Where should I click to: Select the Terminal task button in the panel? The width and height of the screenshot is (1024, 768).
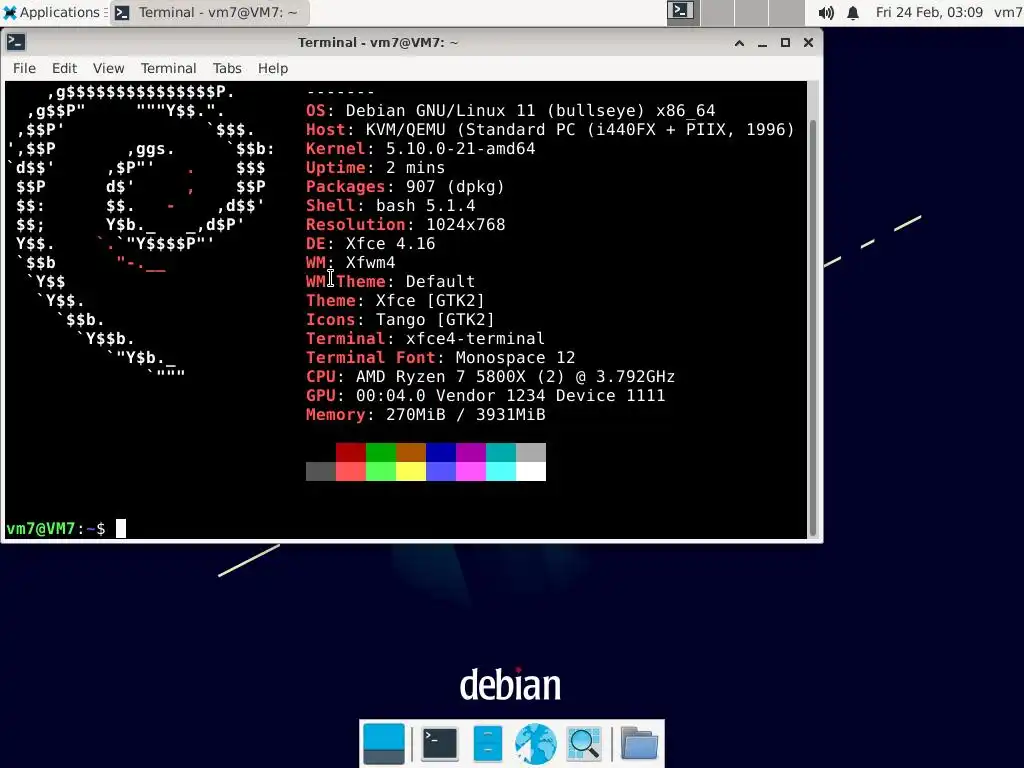pos(210,12)
